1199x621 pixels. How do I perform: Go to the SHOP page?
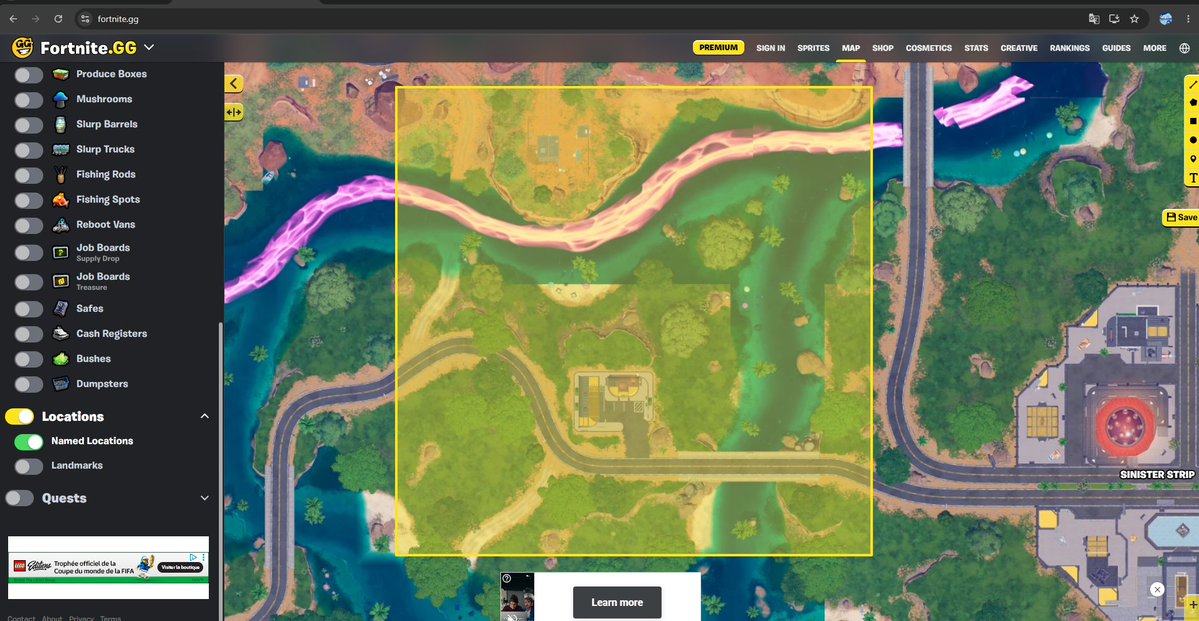(882, 47)
